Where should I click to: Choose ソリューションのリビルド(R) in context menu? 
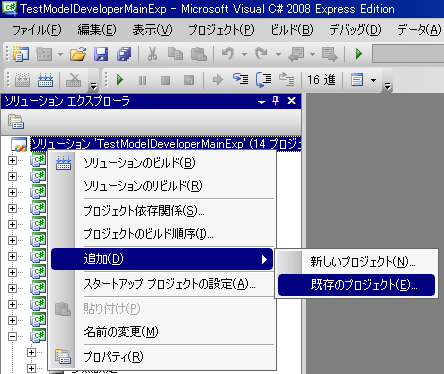[x=163, y=186]
